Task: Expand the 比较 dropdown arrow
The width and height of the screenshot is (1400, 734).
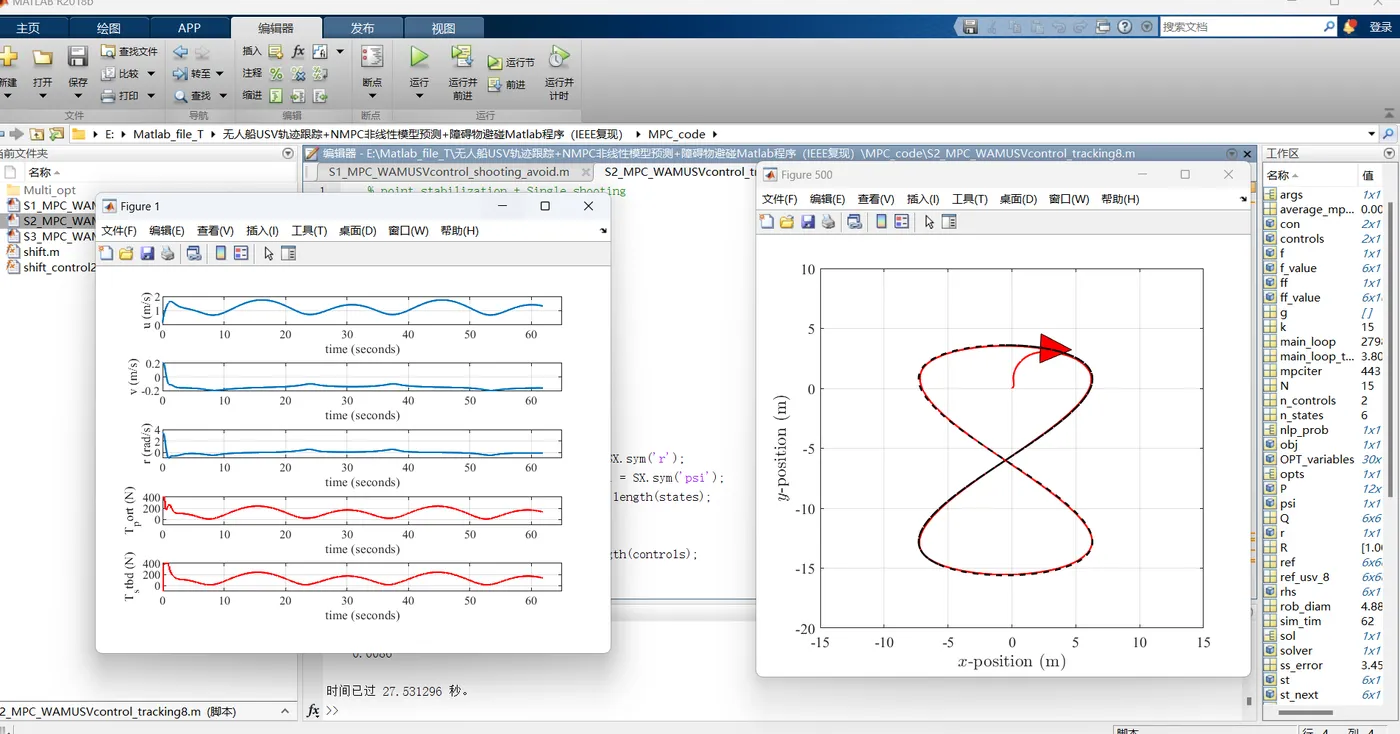Action: click(x=151, y=74)
